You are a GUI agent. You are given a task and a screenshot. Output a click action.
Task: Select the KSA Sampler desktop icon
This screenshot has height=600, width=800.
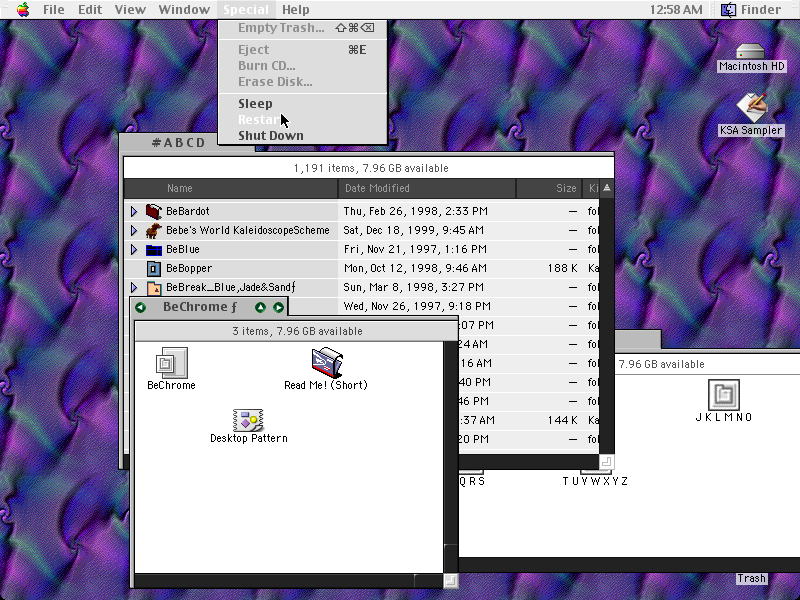751,106
